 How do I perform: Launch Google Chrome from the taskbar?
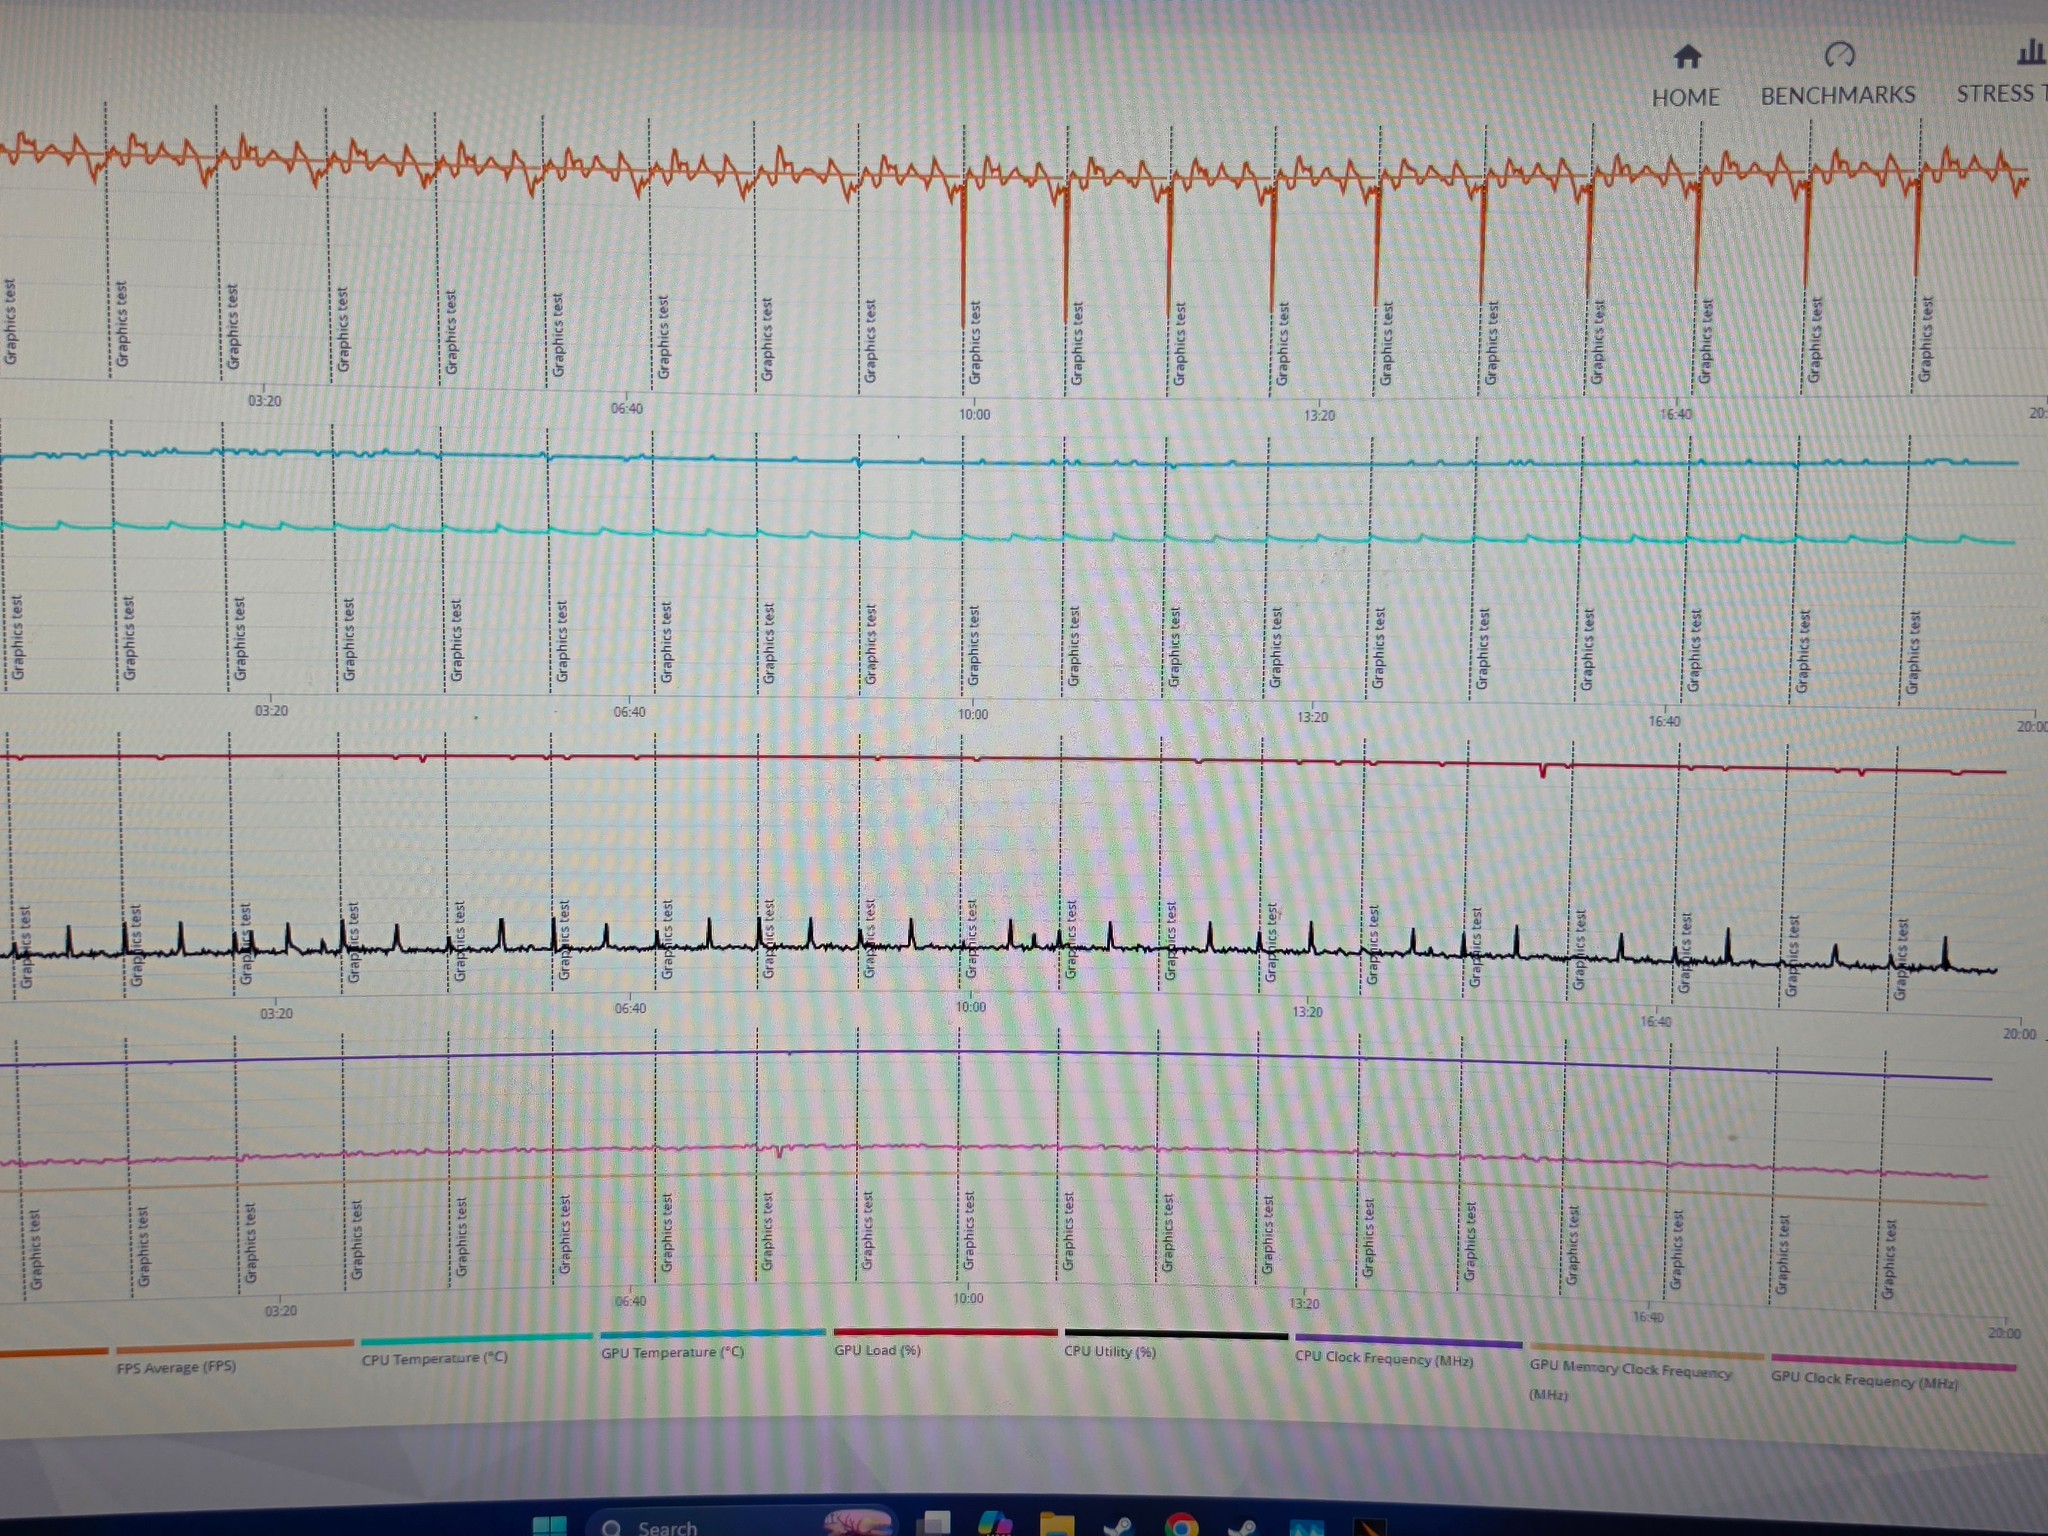pyautogui.click(x=1181, y=1526)
